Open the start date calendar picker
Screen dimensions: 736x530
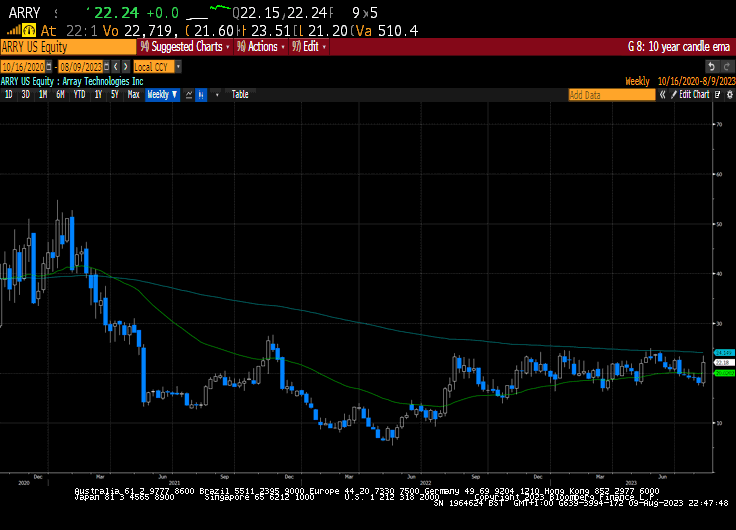coord(49,67)
